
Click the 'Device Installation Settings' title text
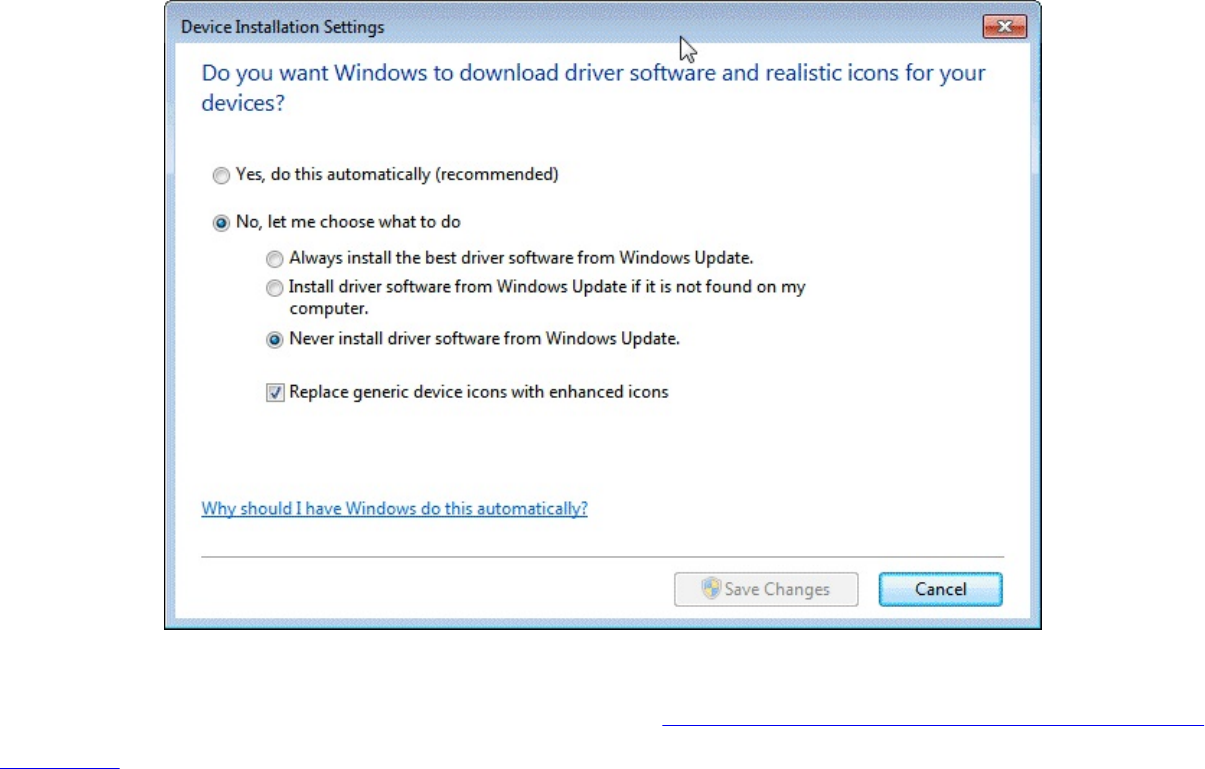click(x=282, y=28)
